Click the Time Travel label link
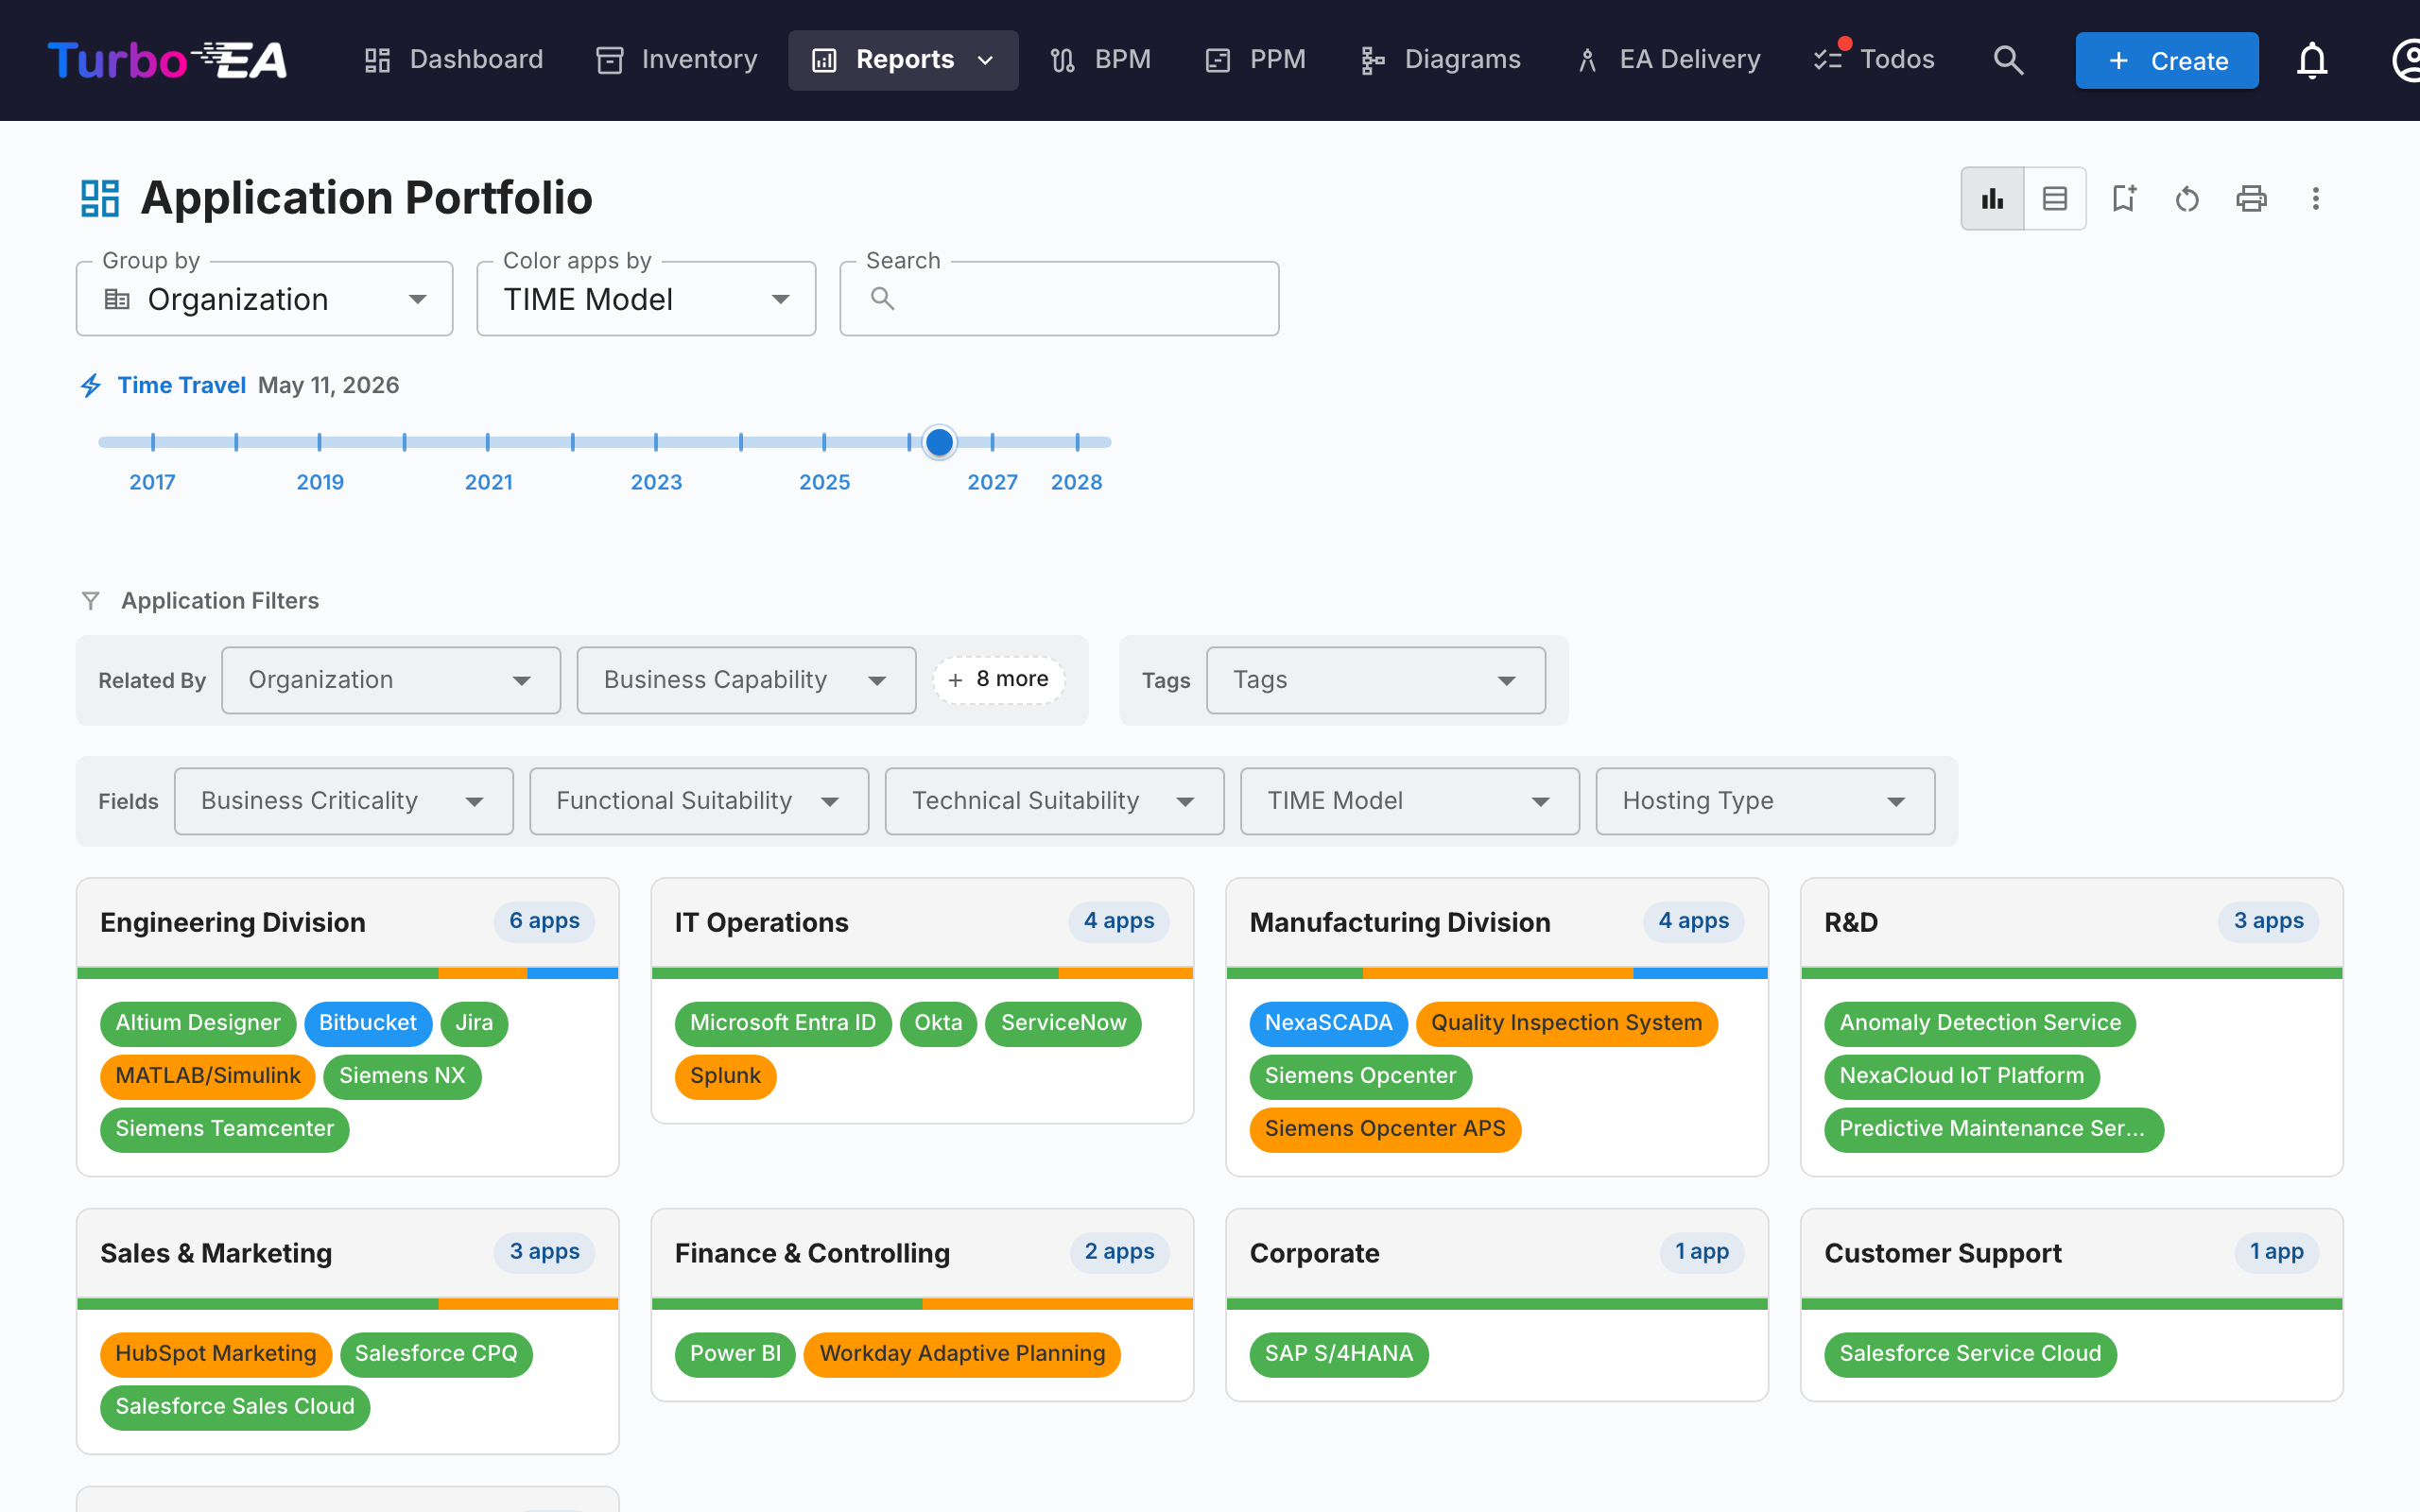The image size is (2420, 1512). click(x=181, y=385)
